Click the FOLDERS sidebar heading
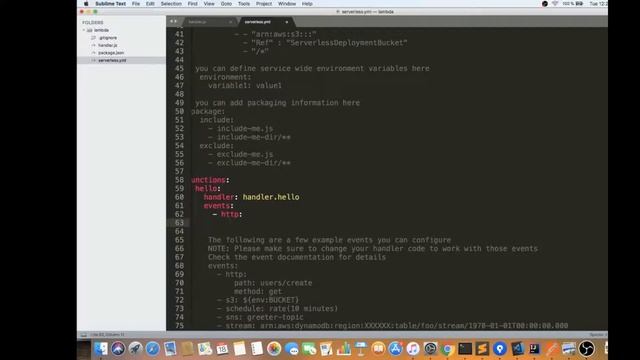The image size is (640, 360). [x=93, y=22]
